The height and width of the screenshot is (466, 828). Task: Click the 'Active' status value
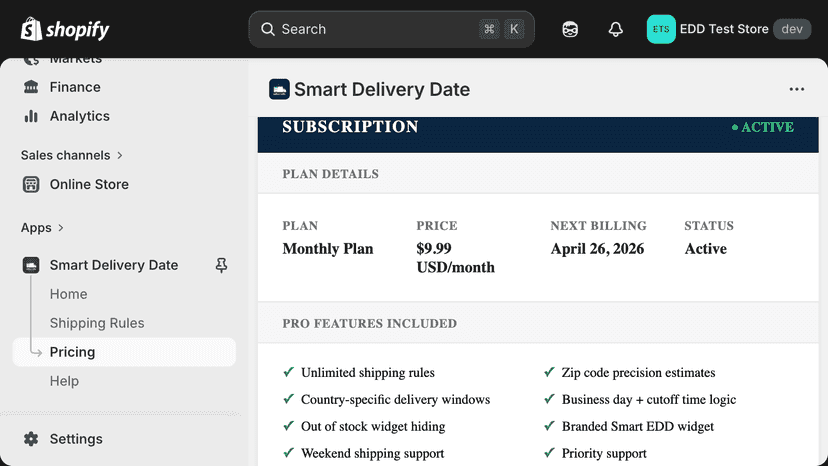pos(705,249)
